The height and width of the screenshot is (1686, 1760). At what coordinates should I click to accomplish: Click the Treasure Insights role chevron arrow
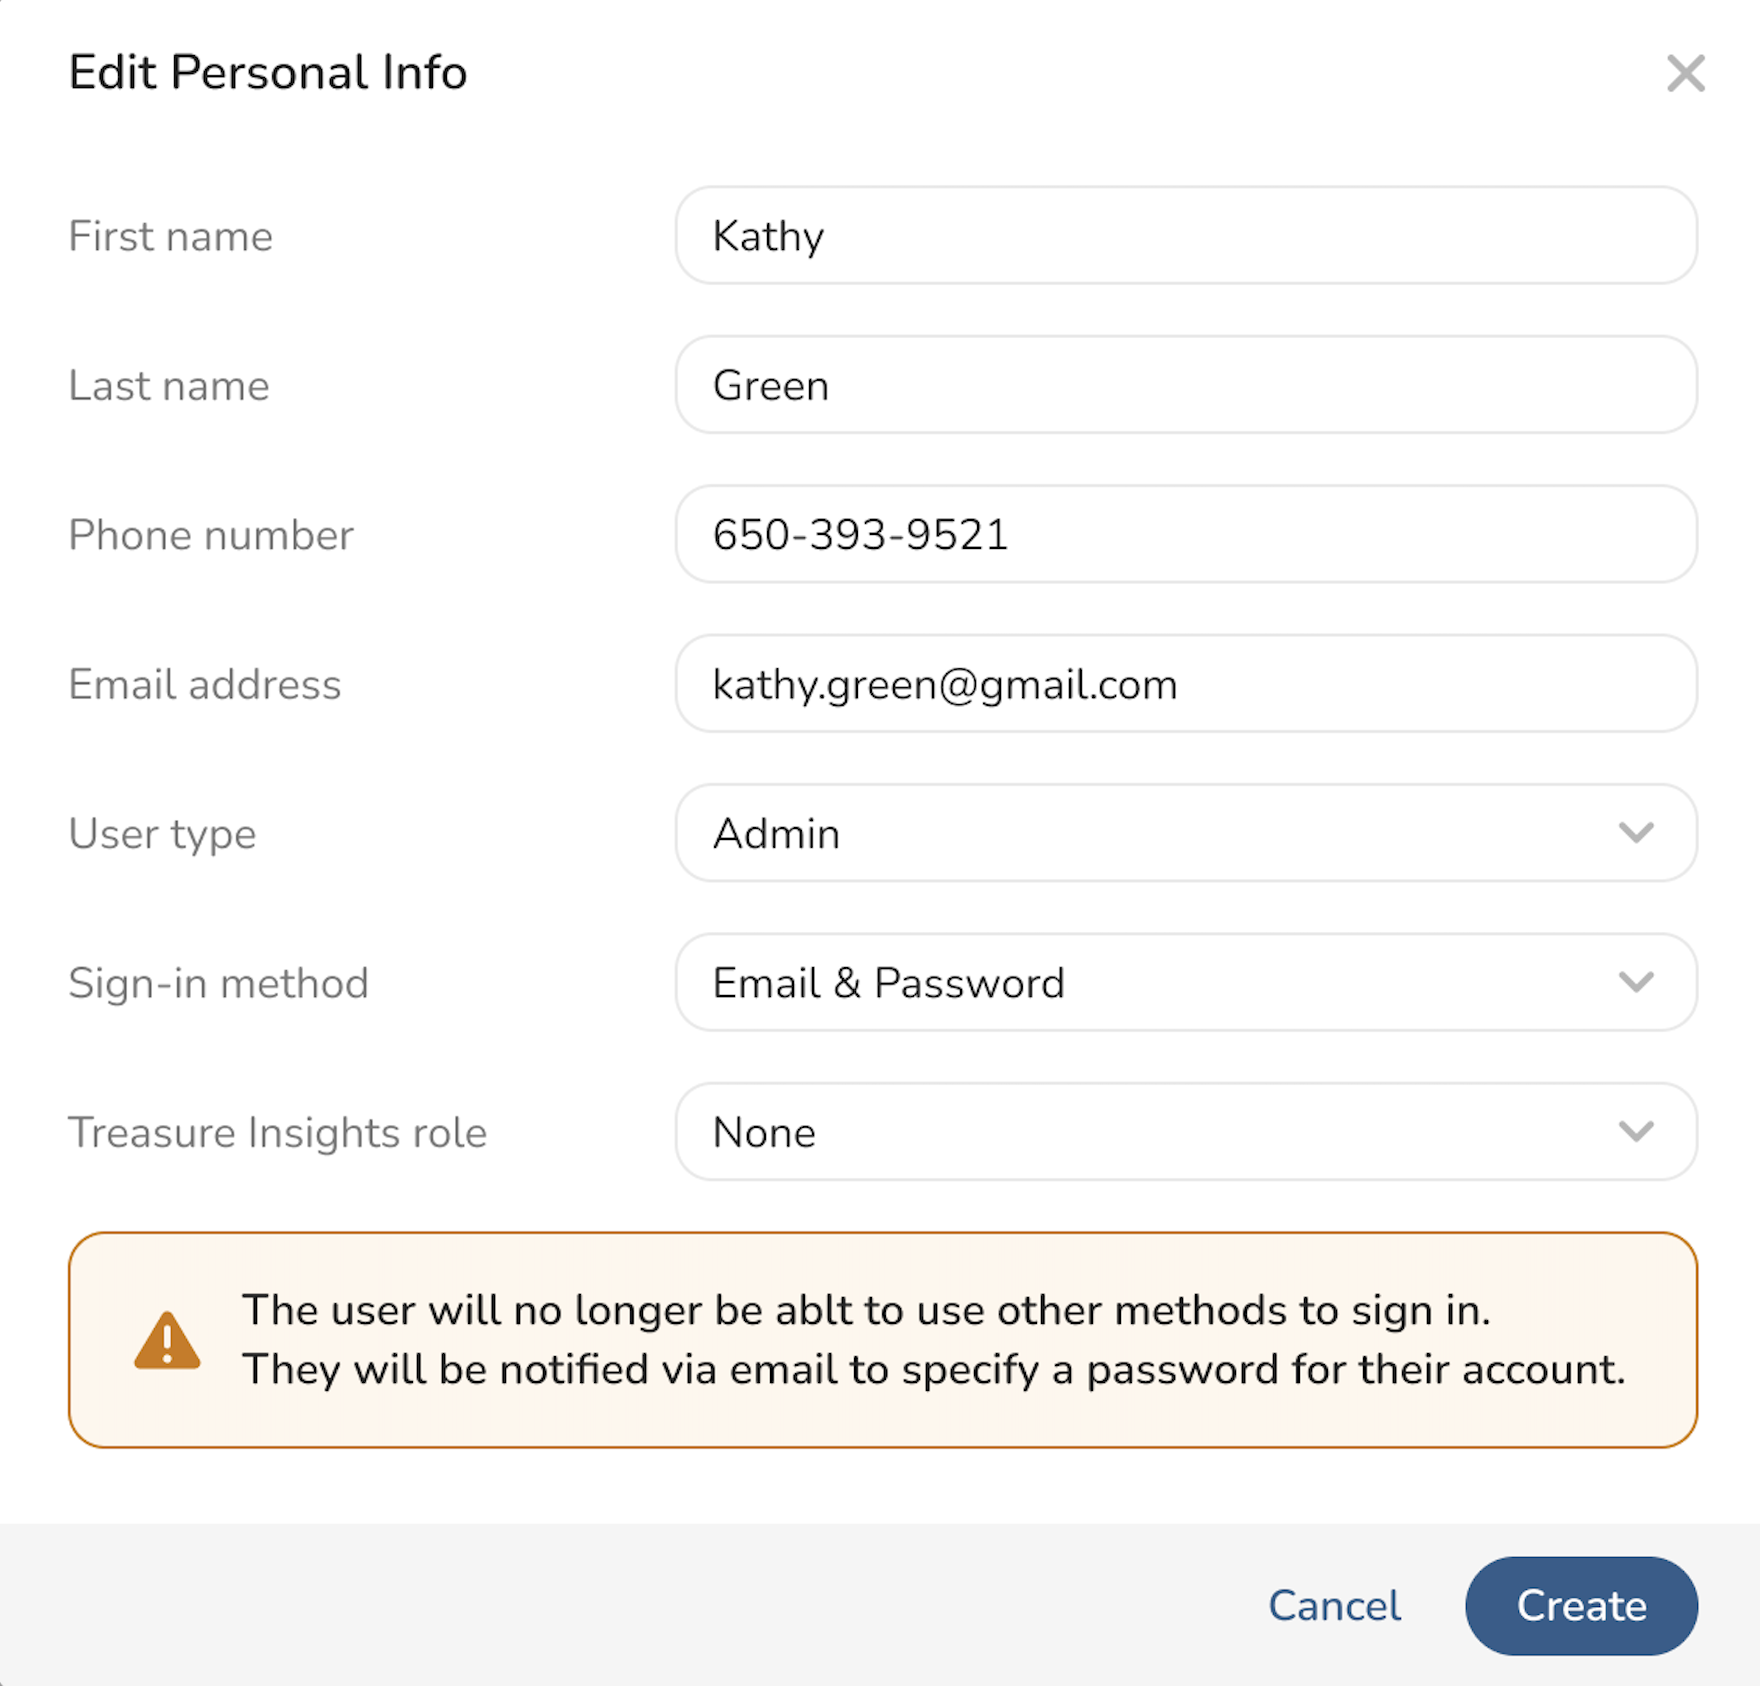(x=1635, y=1131)
